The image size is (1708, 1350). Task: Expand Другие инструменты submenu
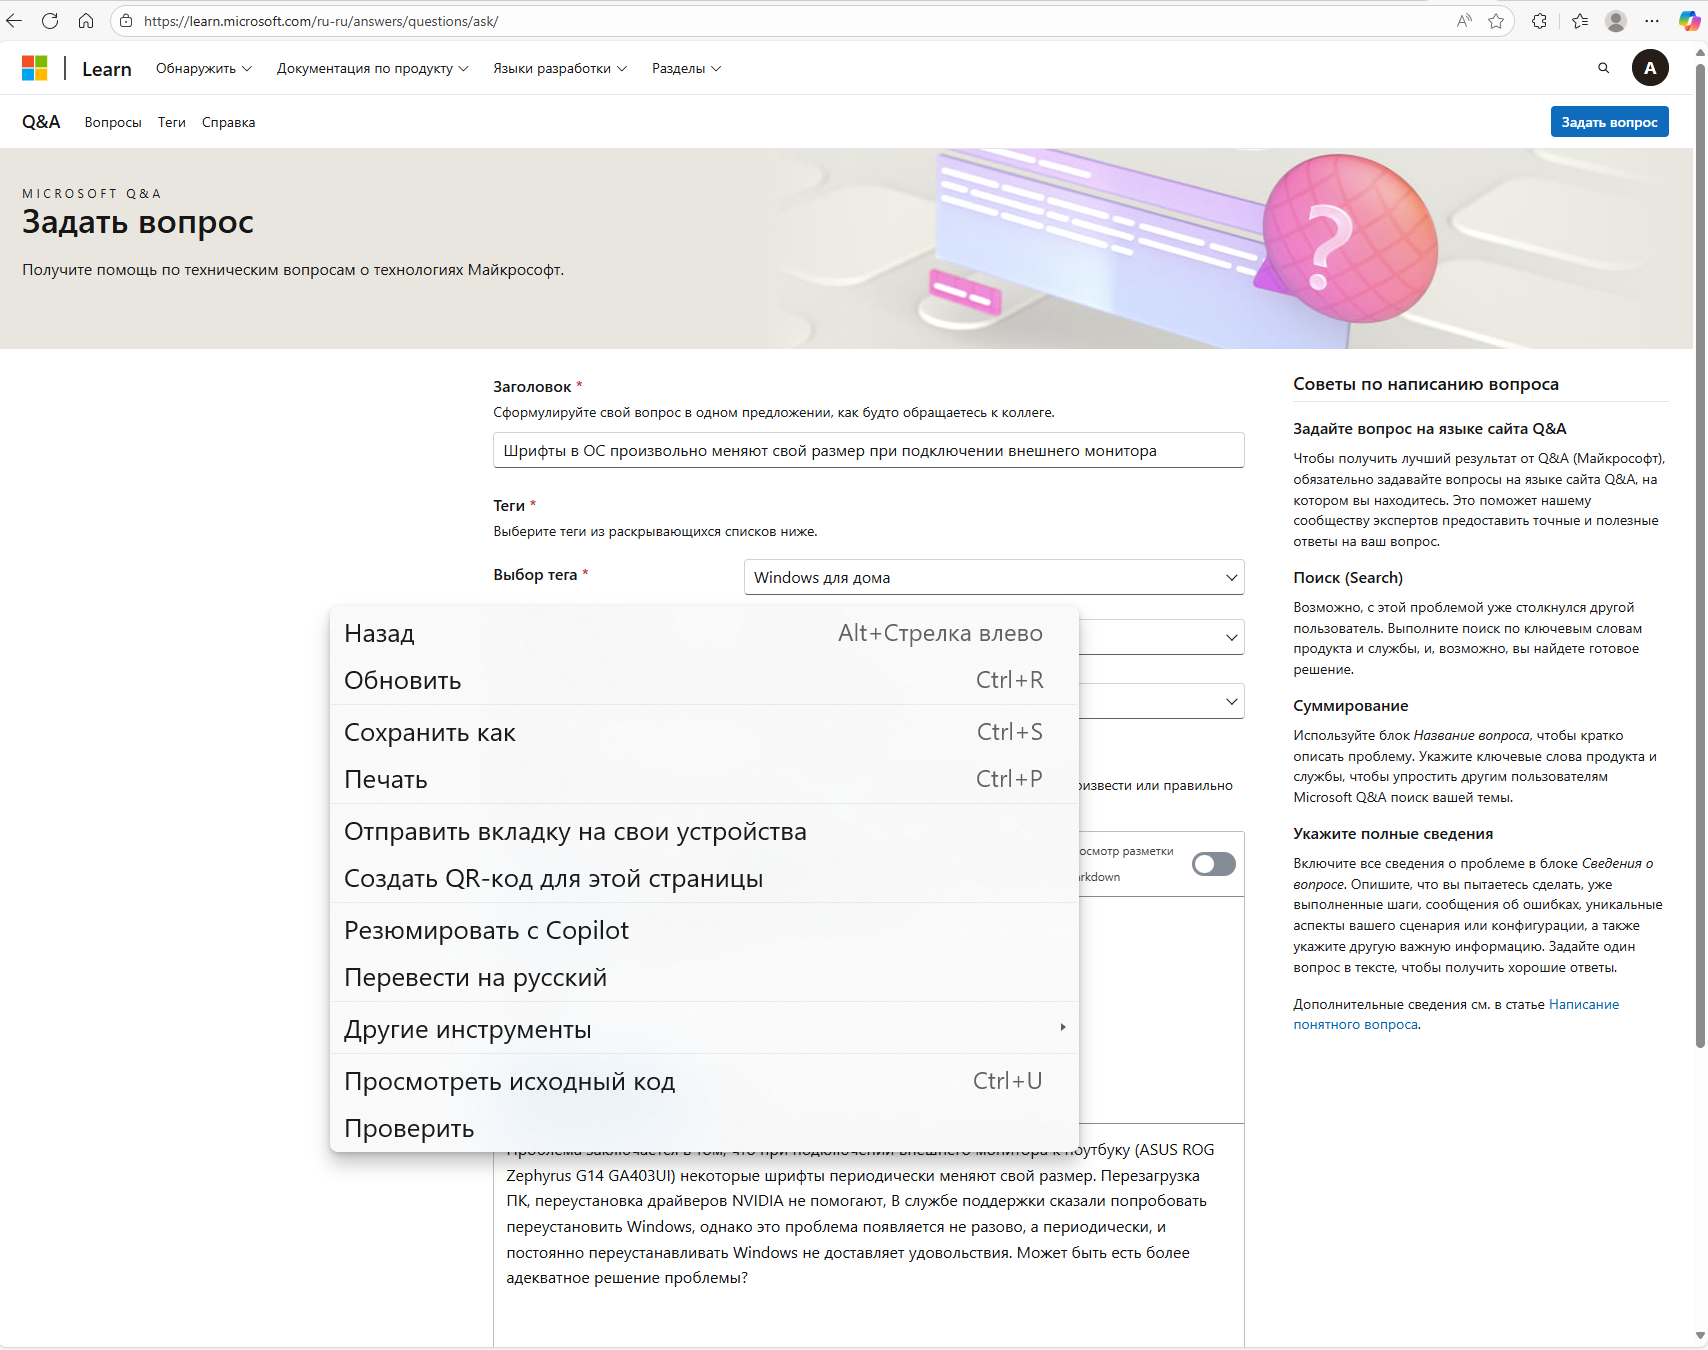click(x=704, y=1029)
